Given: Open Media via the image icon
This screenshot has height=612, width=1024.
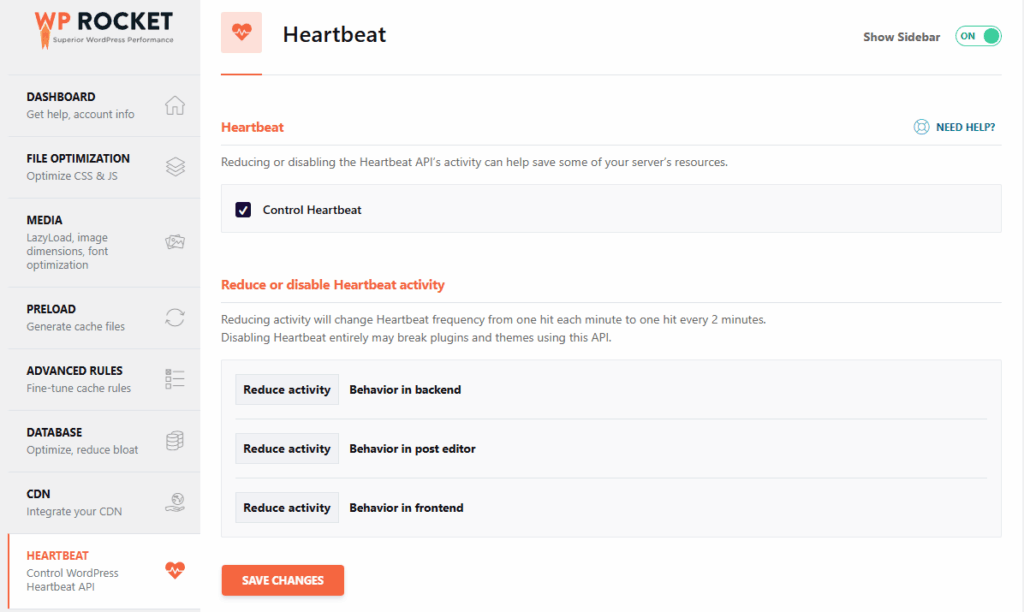Looking at the screenshot, I should [173, 241].
